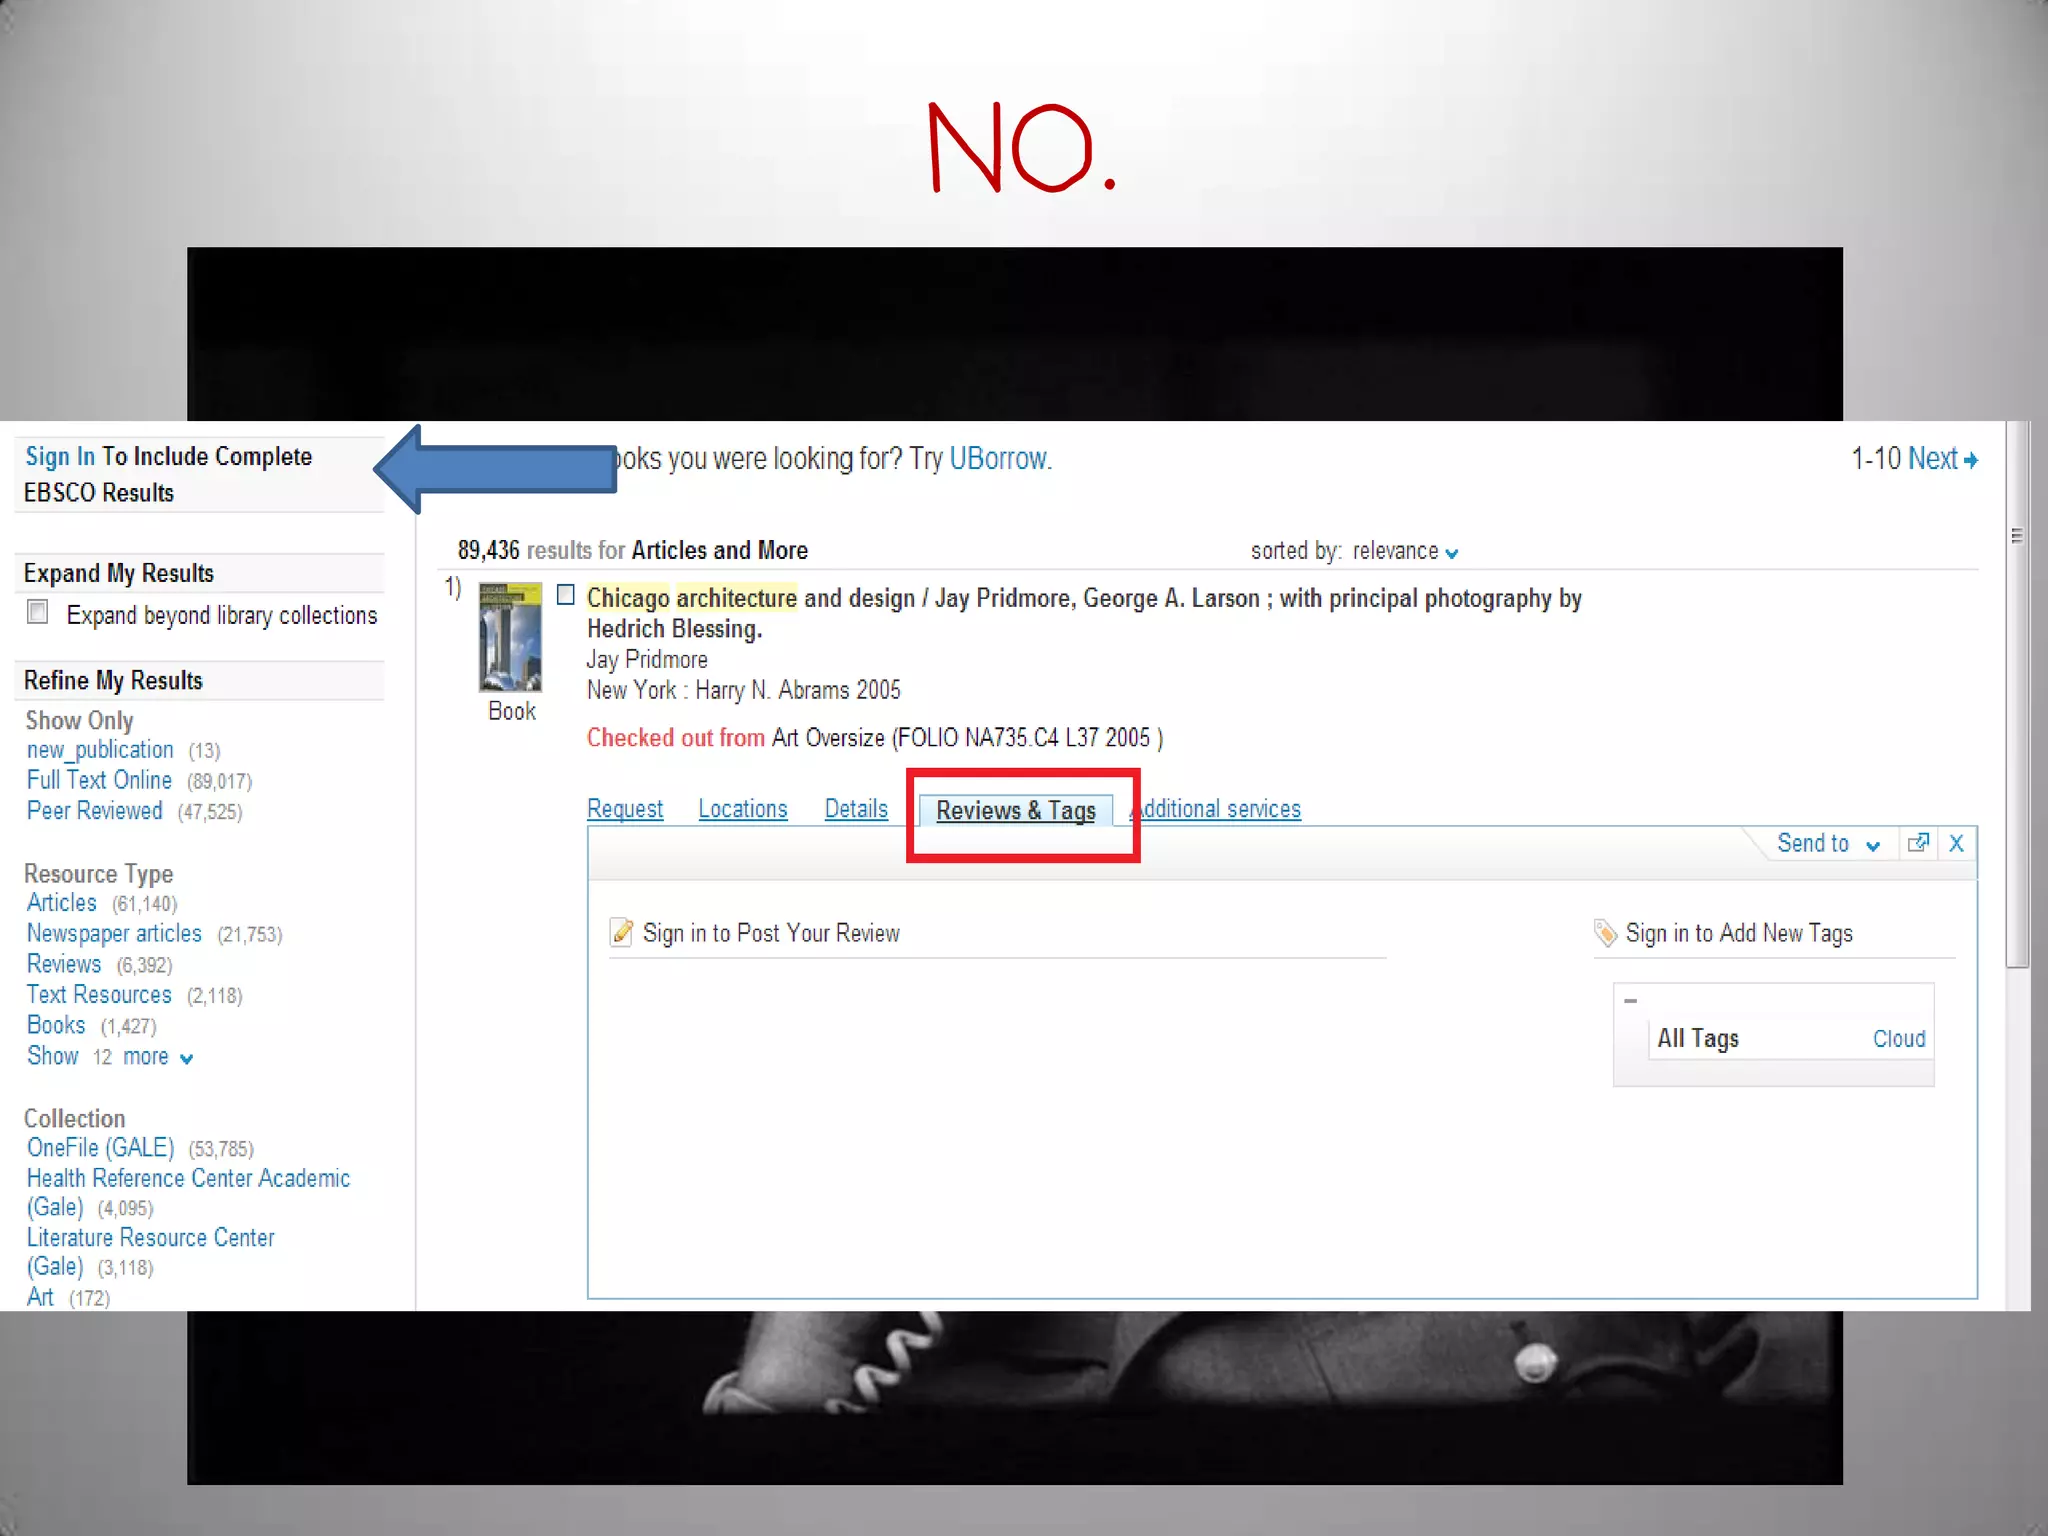Open the Locations tab

pos(742,808)
